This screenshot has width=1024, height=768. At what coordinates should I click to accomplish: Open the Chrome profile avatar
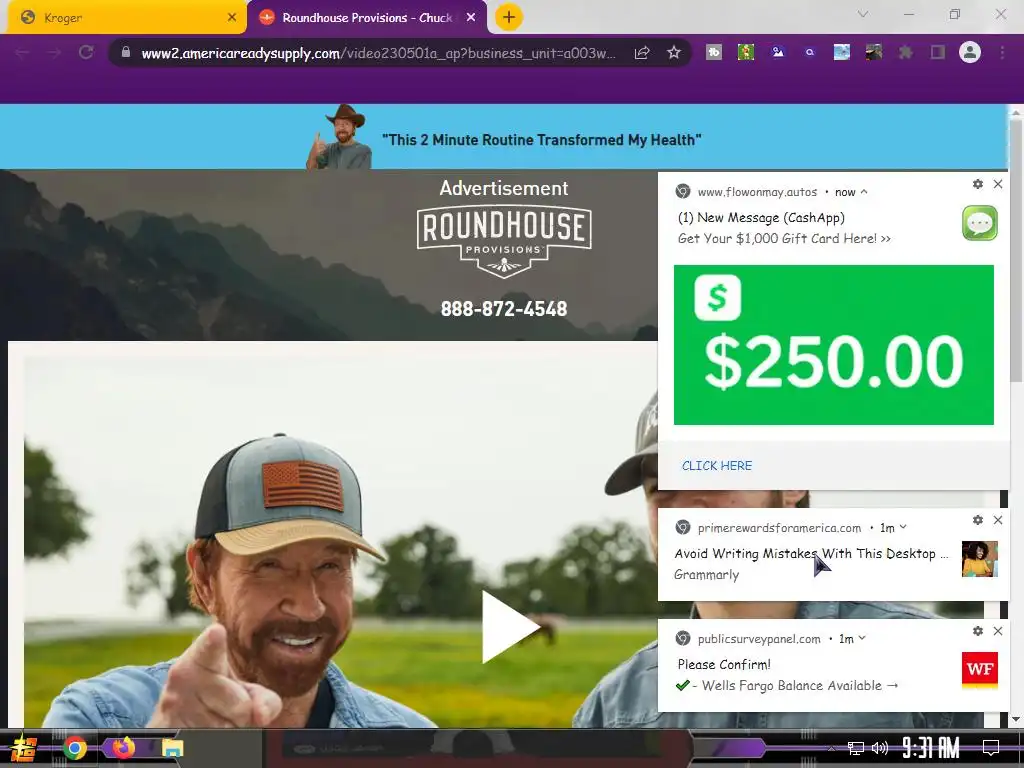[x=970, y=52]
